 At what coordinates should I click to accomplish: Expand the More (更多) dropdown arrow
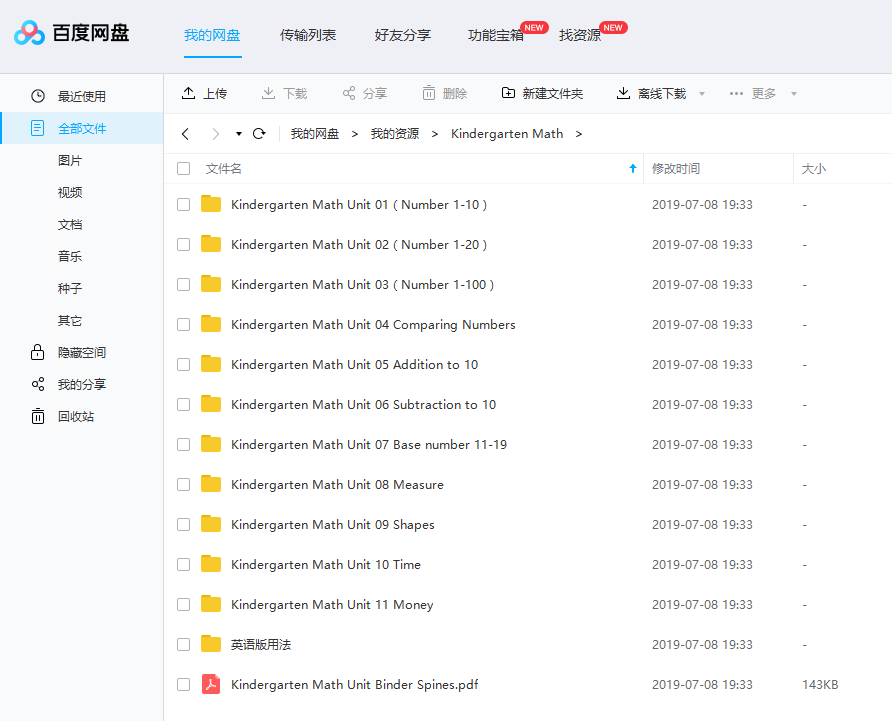click(794, 94)
